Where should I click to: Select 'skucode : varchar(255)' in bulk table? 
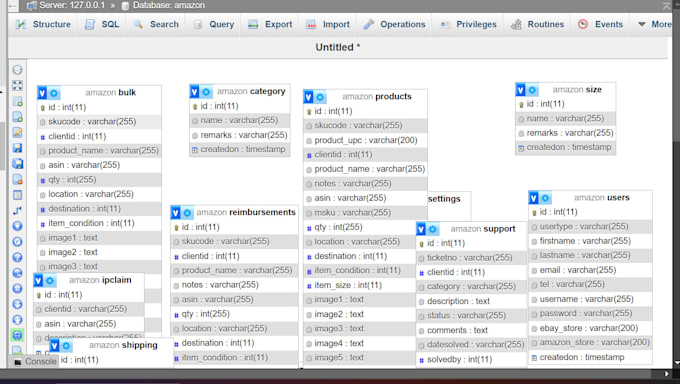point(99,122)
